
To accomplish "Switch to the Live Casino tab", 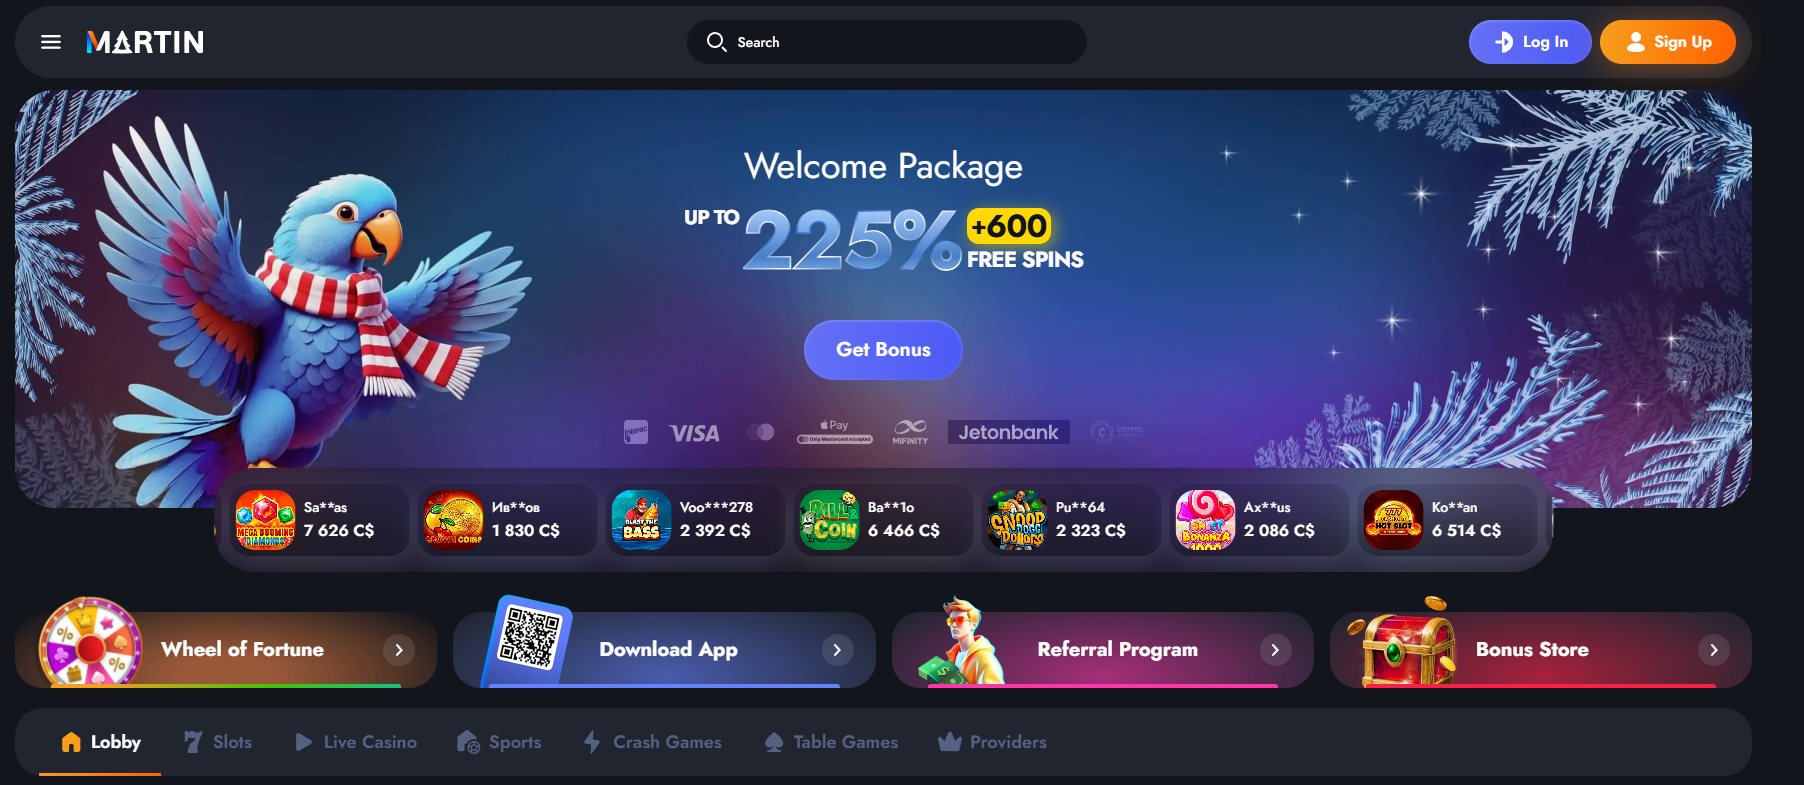I will click(356, 742).
